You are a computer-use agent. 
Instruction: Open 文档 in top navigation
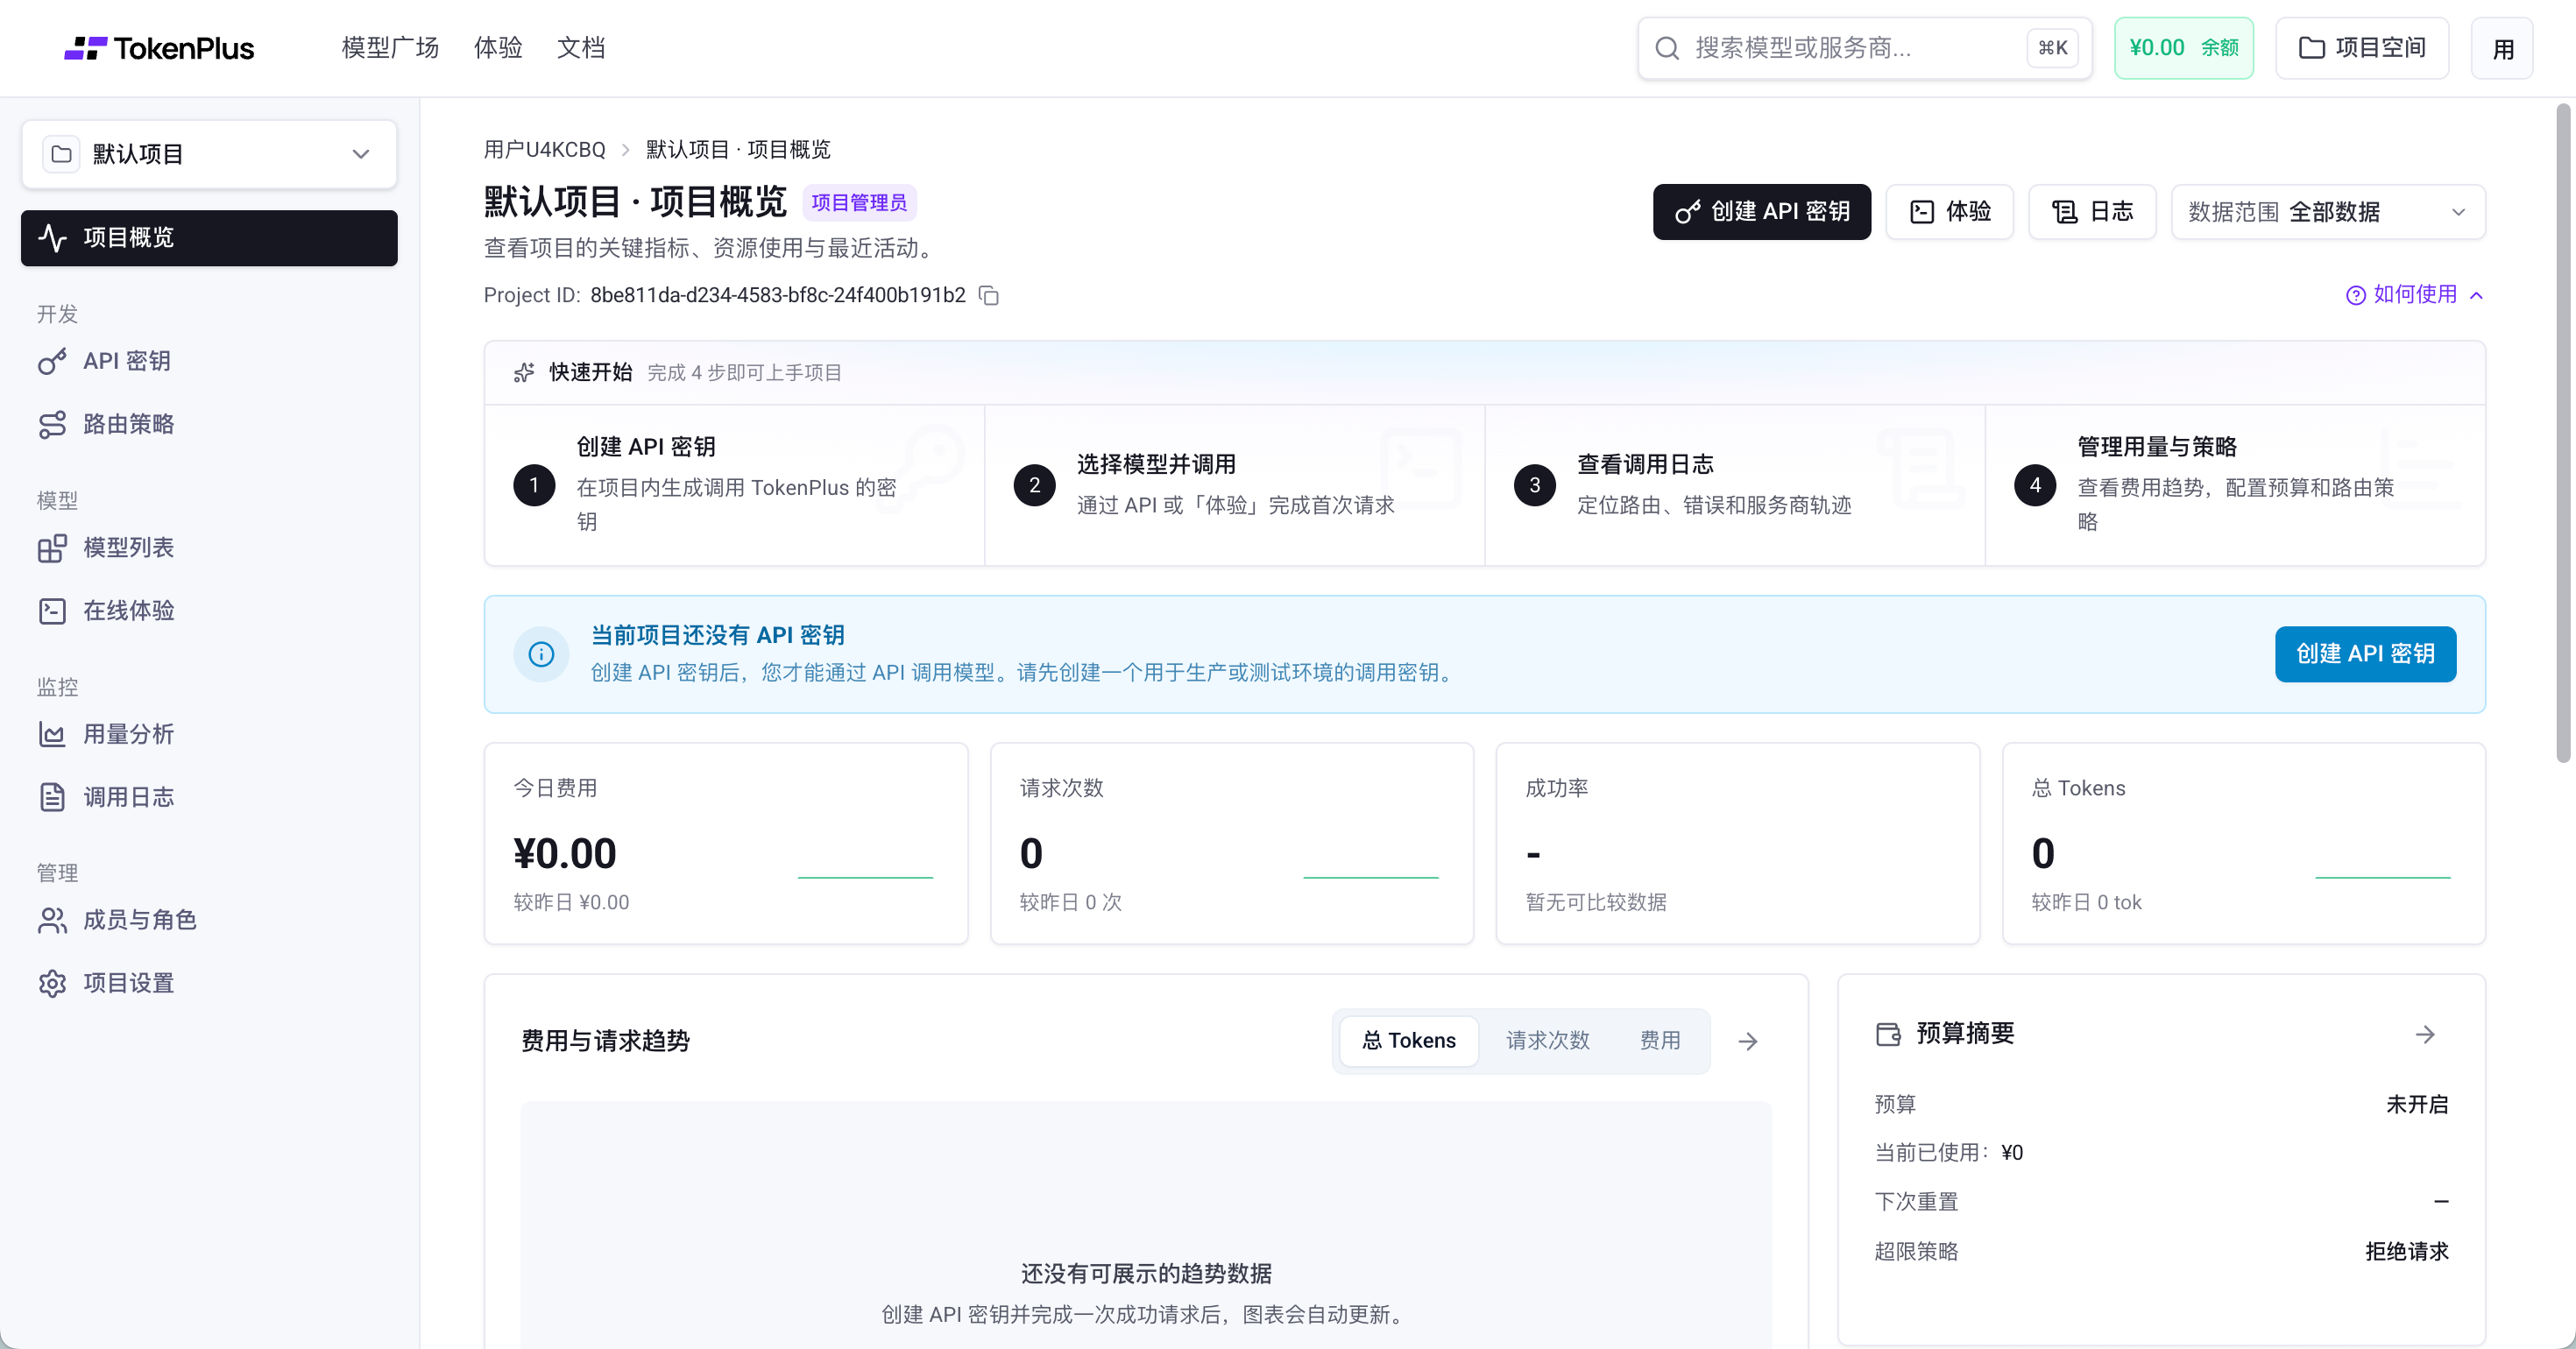point(581,48)
